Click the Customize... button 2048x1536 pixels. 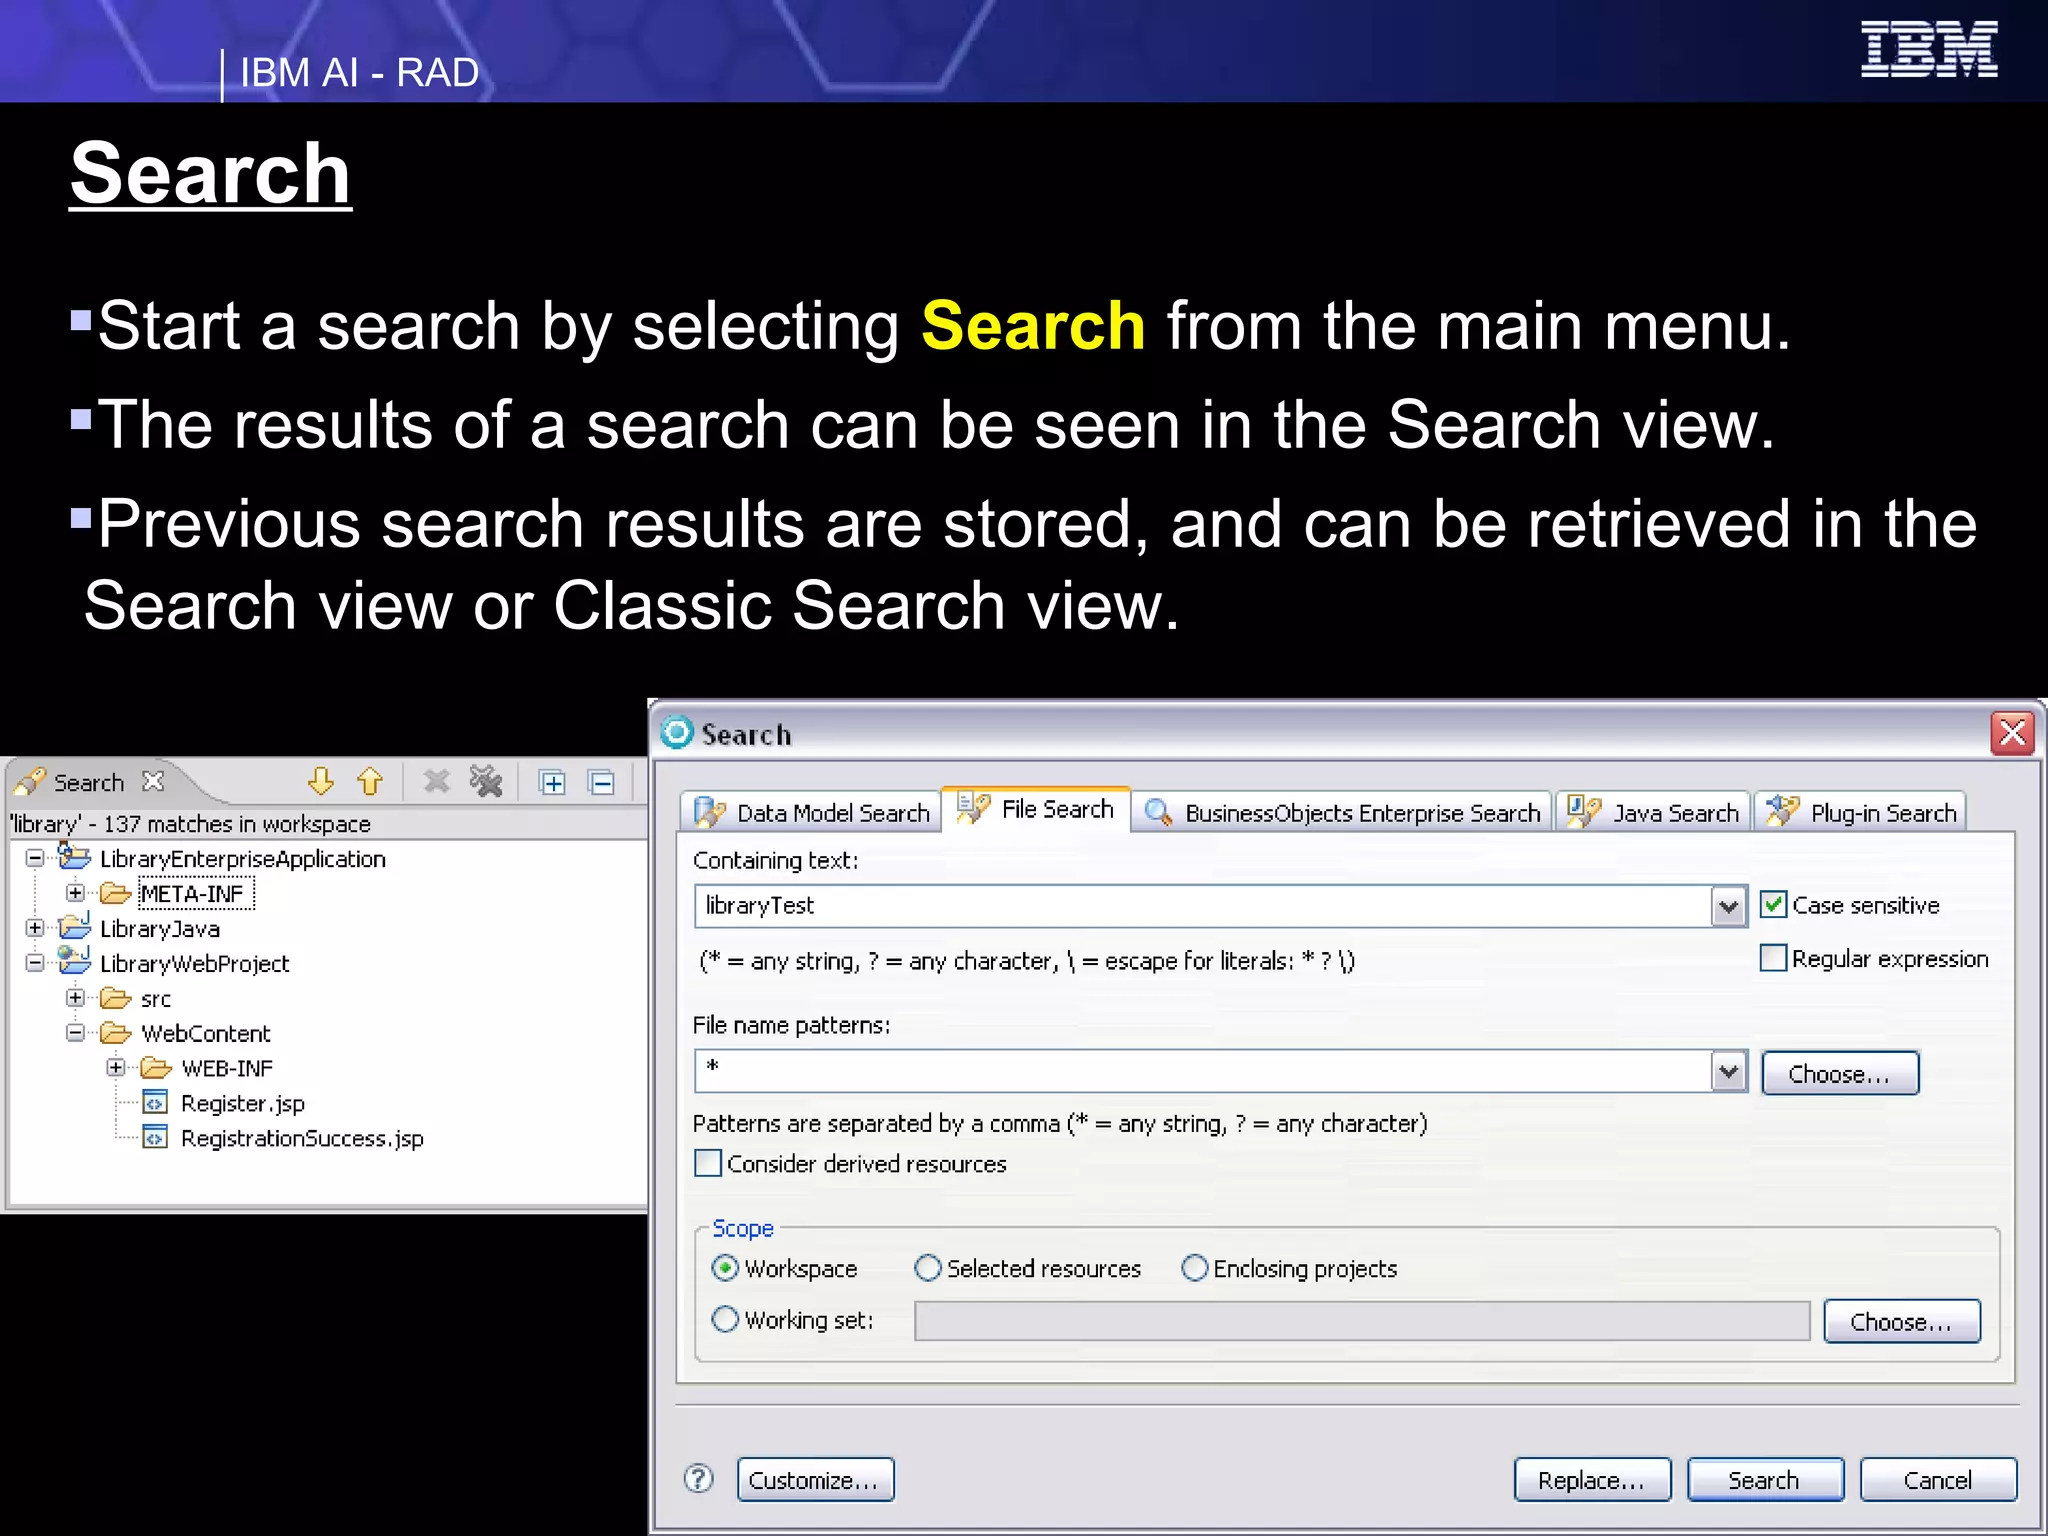[x=815, y=1479]
